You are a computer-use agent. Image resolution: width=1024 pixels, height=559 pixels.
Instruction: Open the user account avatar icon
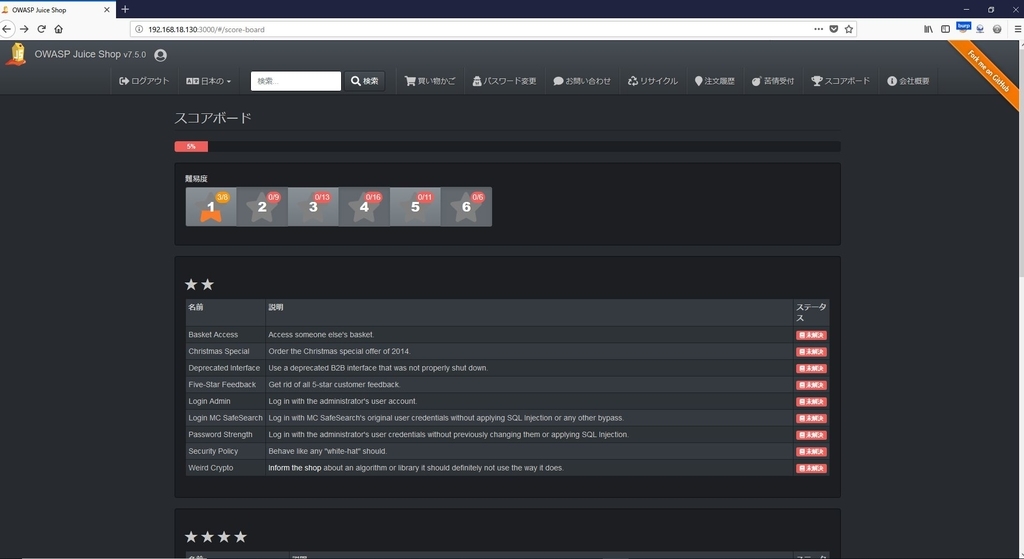point(160,56)
